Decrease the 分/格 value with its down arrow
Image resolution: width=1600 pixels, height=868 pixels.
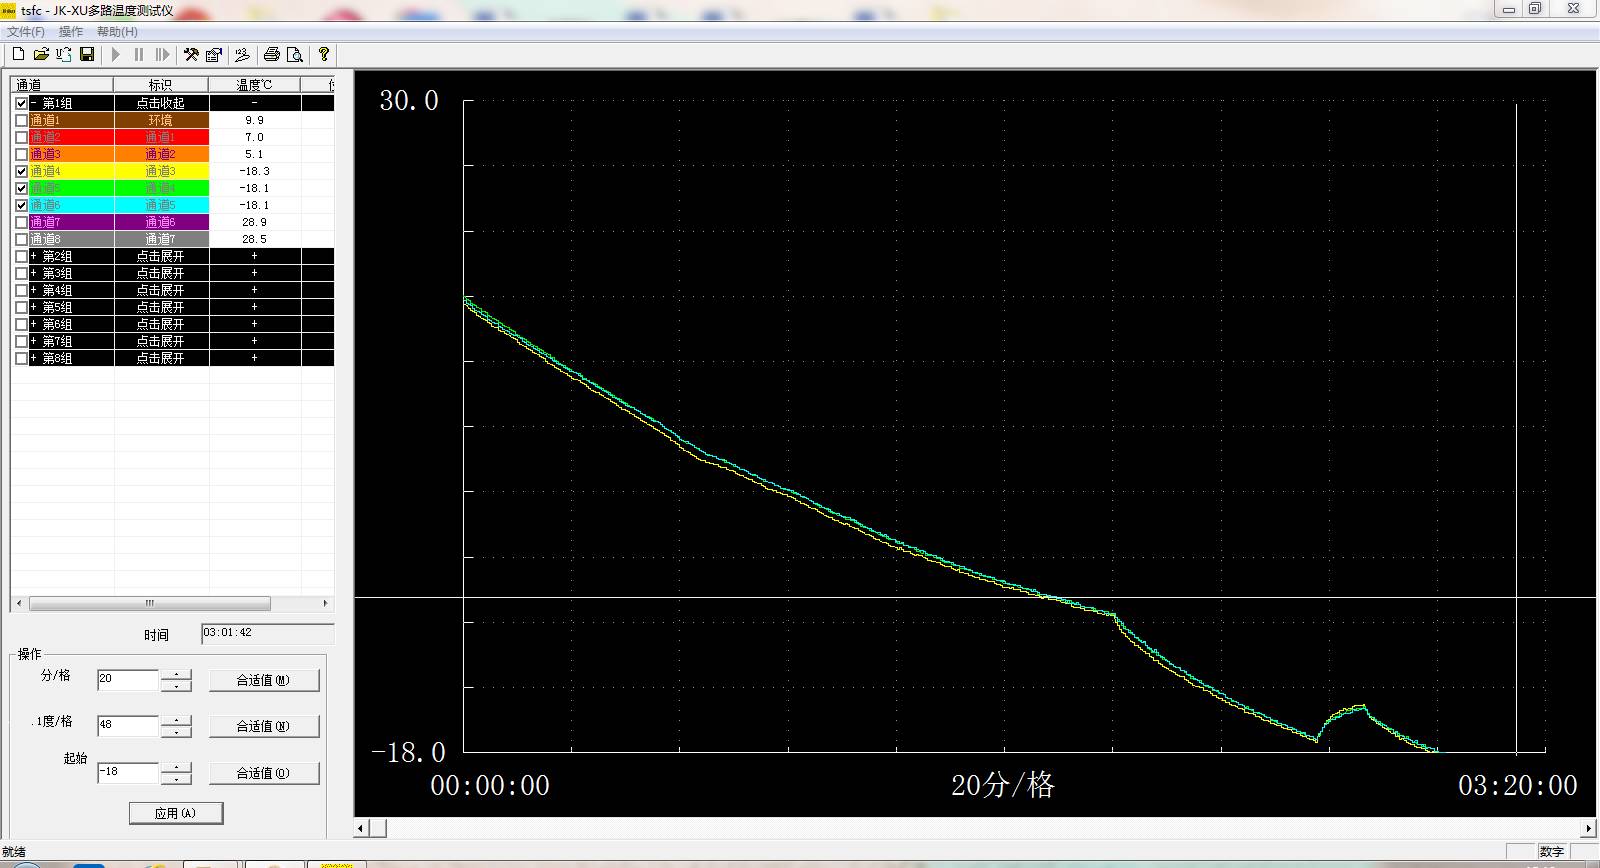[x=176, y=686]
